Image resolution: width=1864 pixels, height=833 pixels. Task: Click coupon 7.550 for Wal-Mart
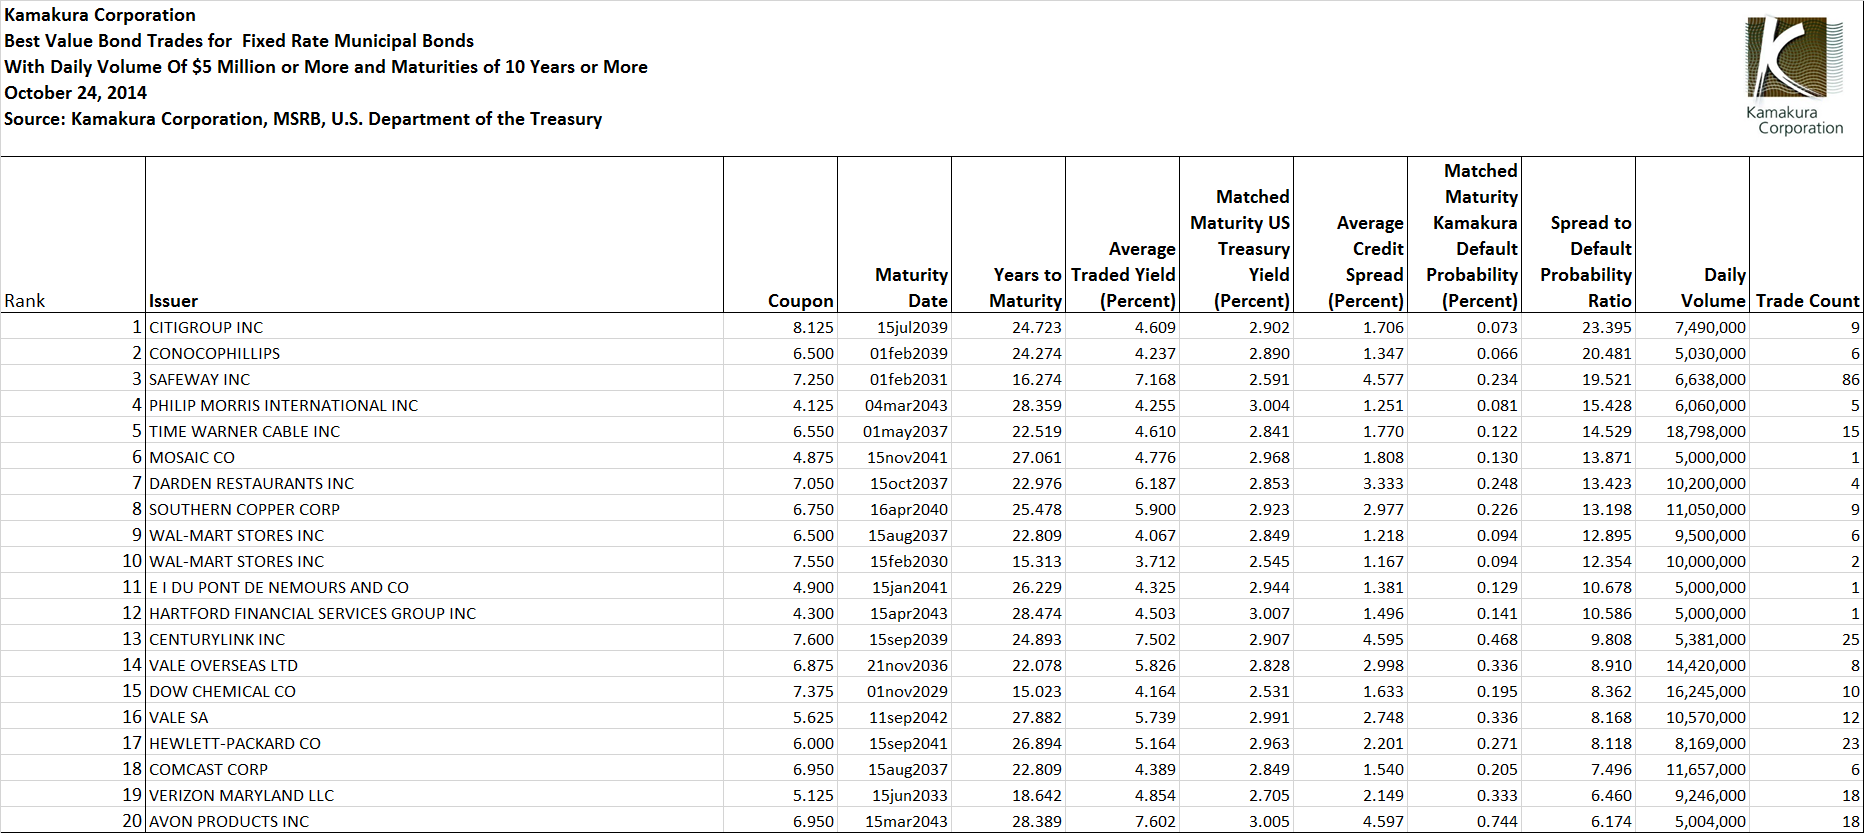tap(813, 562)
